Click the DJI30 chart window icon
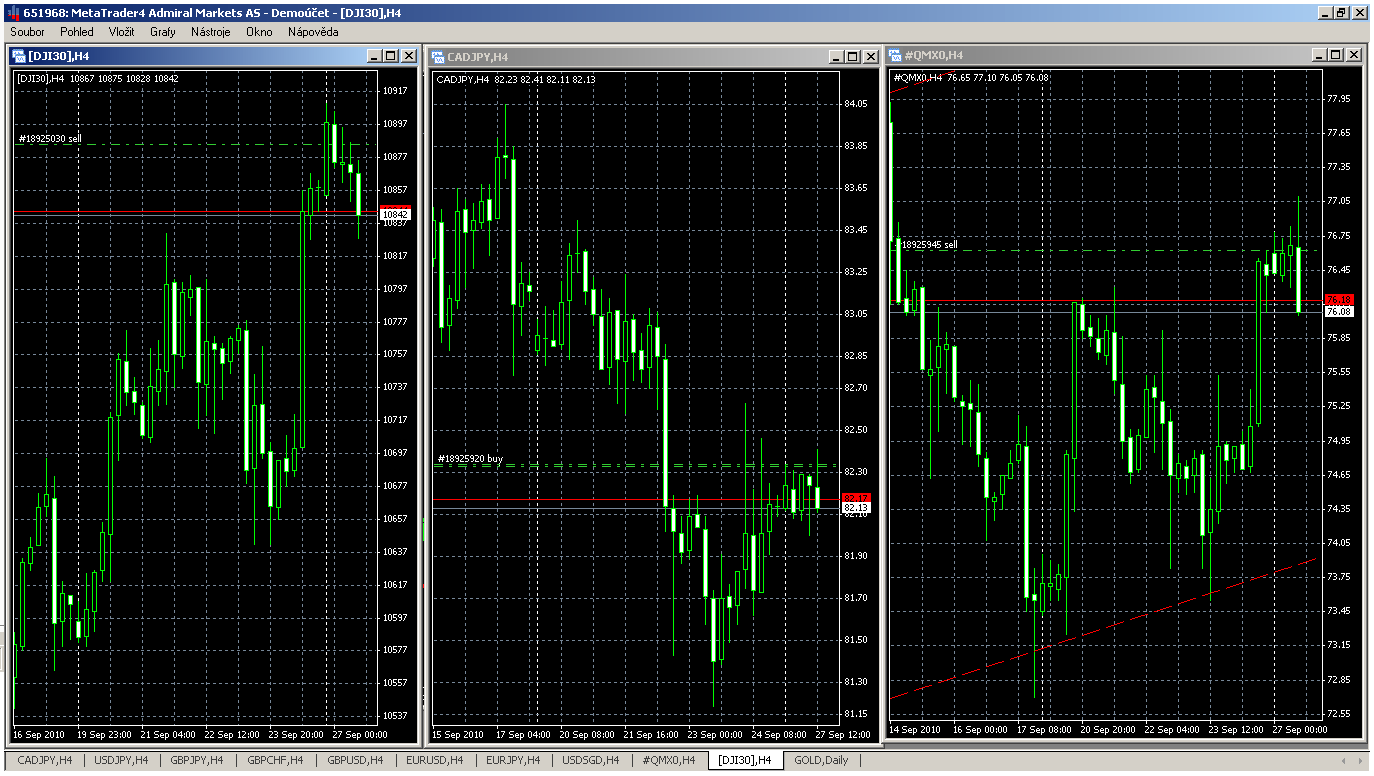Viewport: 1374px width, 776px height. [x=19, y=56]
